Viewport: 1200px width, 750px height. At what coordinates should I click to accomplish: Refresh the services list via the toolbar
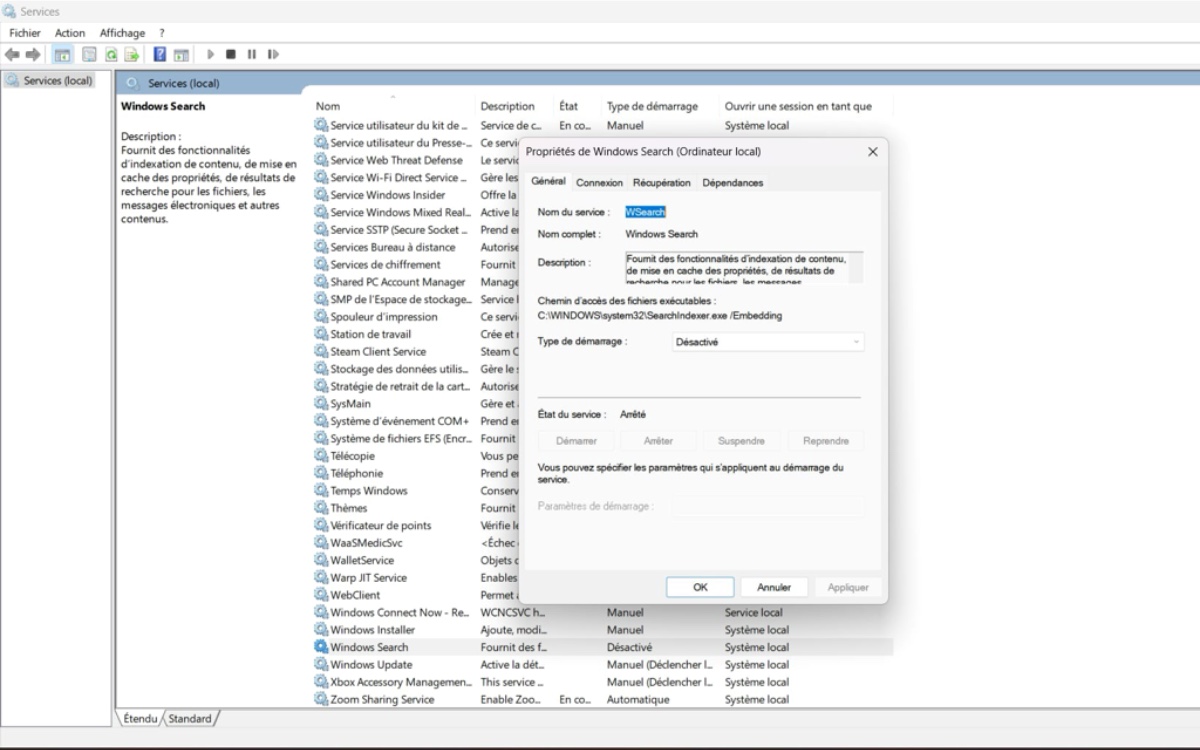click(112, 53)
